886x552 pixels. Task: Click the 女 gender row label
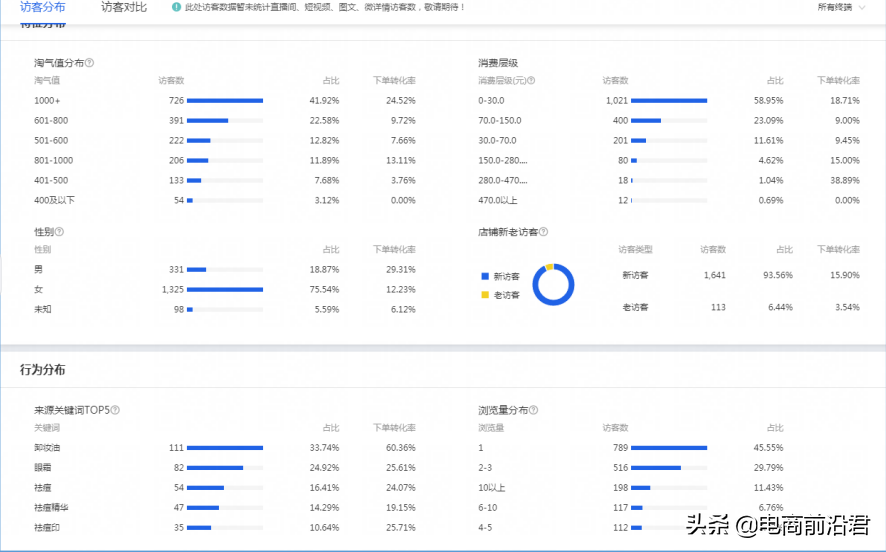coord(38,289)
